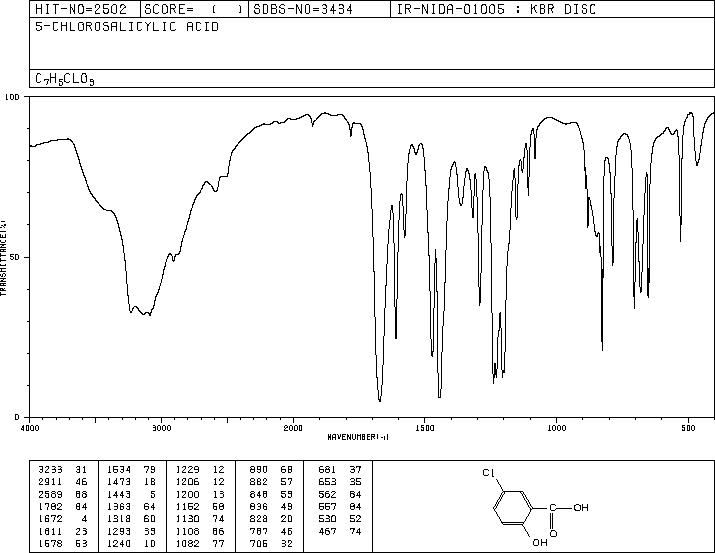Click the 1000 tick label on x-axis
The width and height of the screenshot is (715, 553).
[556, 428]
